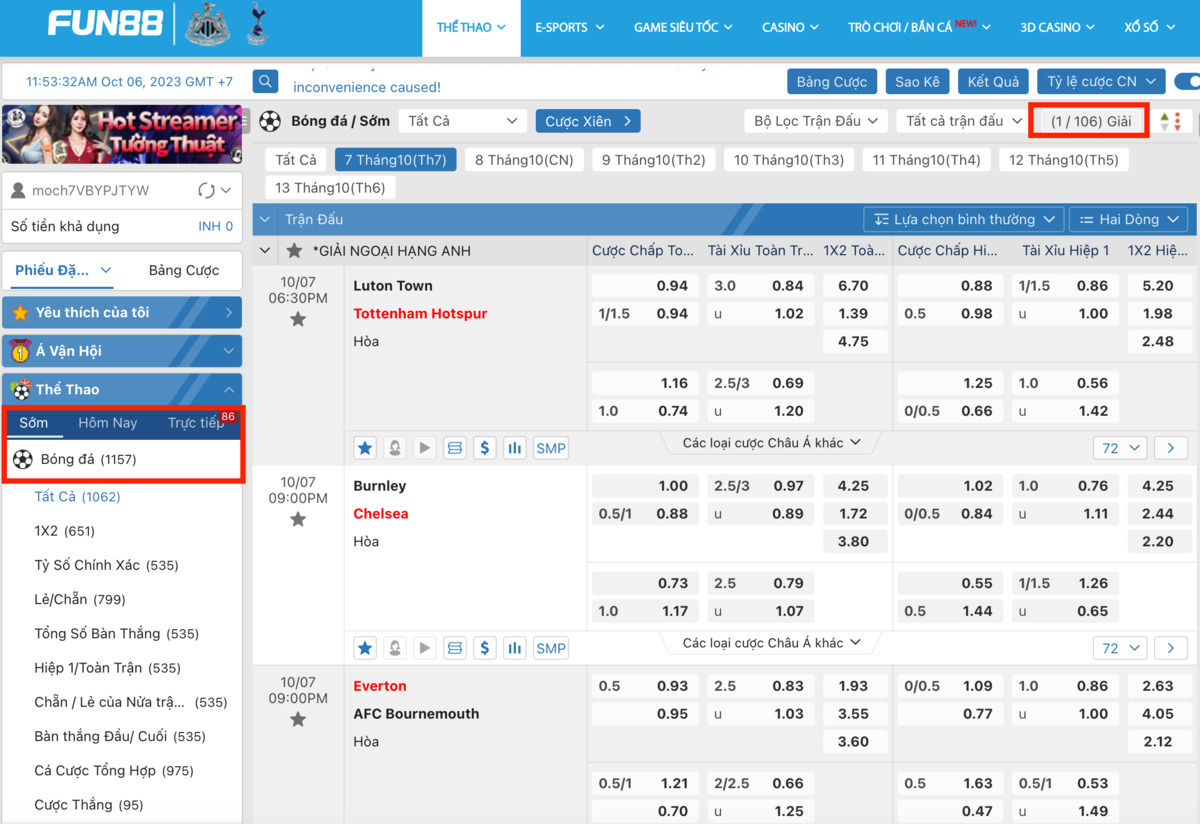Toggle the gray star under Burnley match time

click(298, 520)
